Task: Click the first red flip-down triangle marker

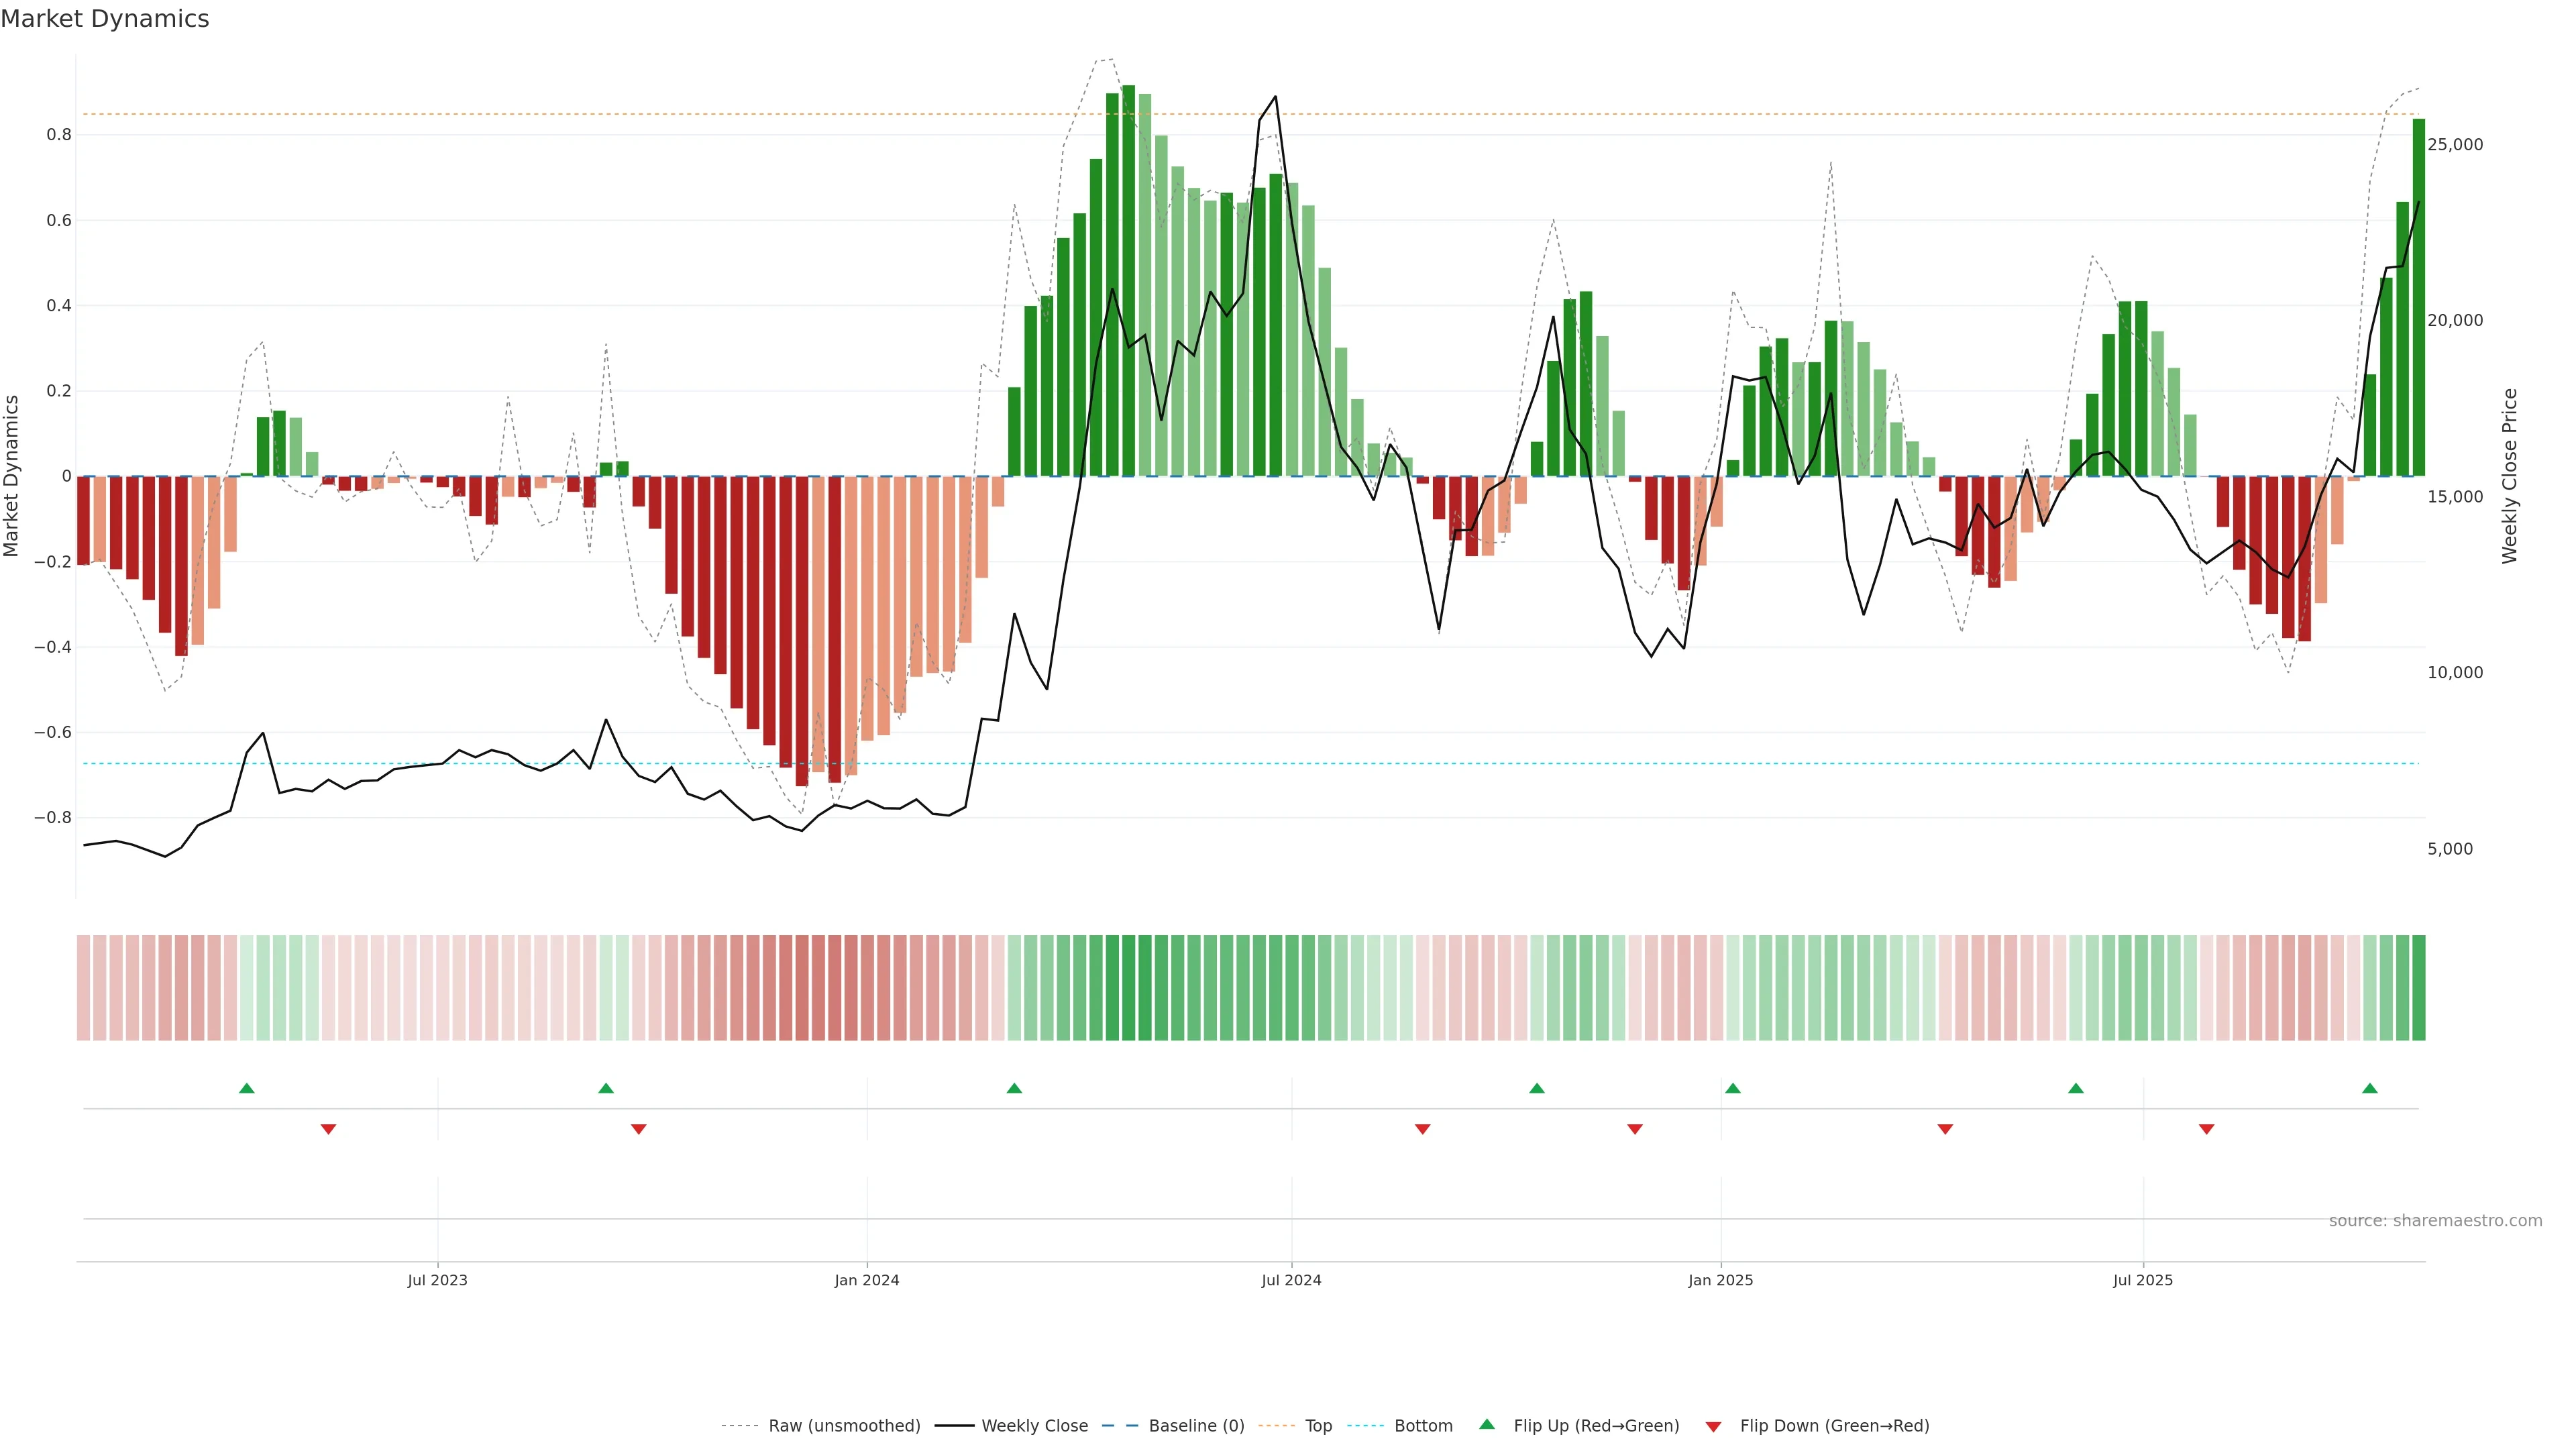Action: (x=328, y=1129)
